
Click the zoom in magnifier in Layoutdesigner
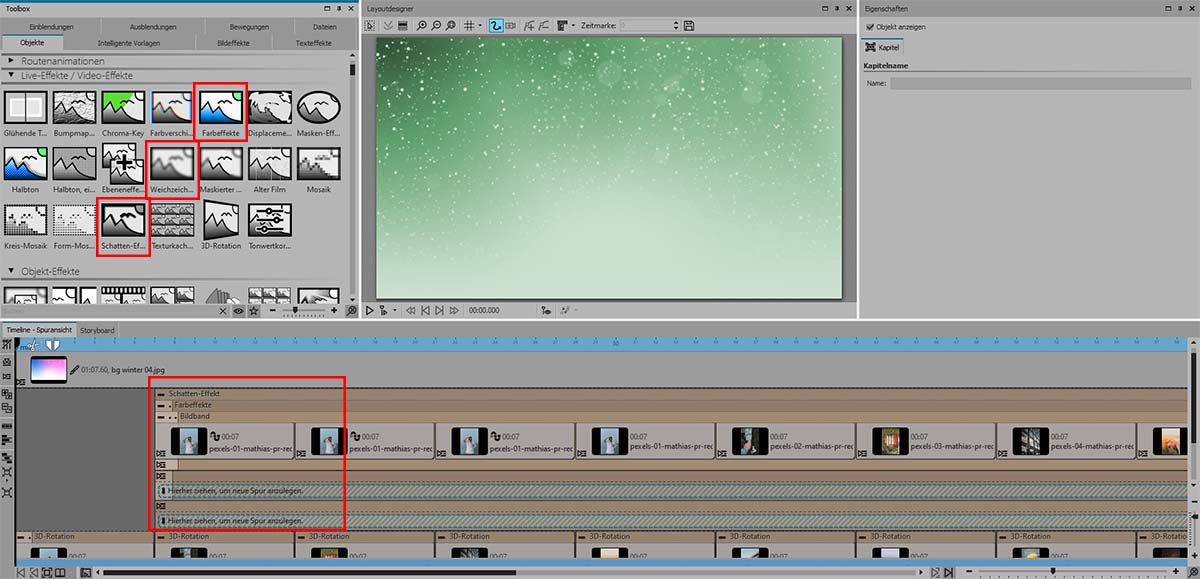423,24
